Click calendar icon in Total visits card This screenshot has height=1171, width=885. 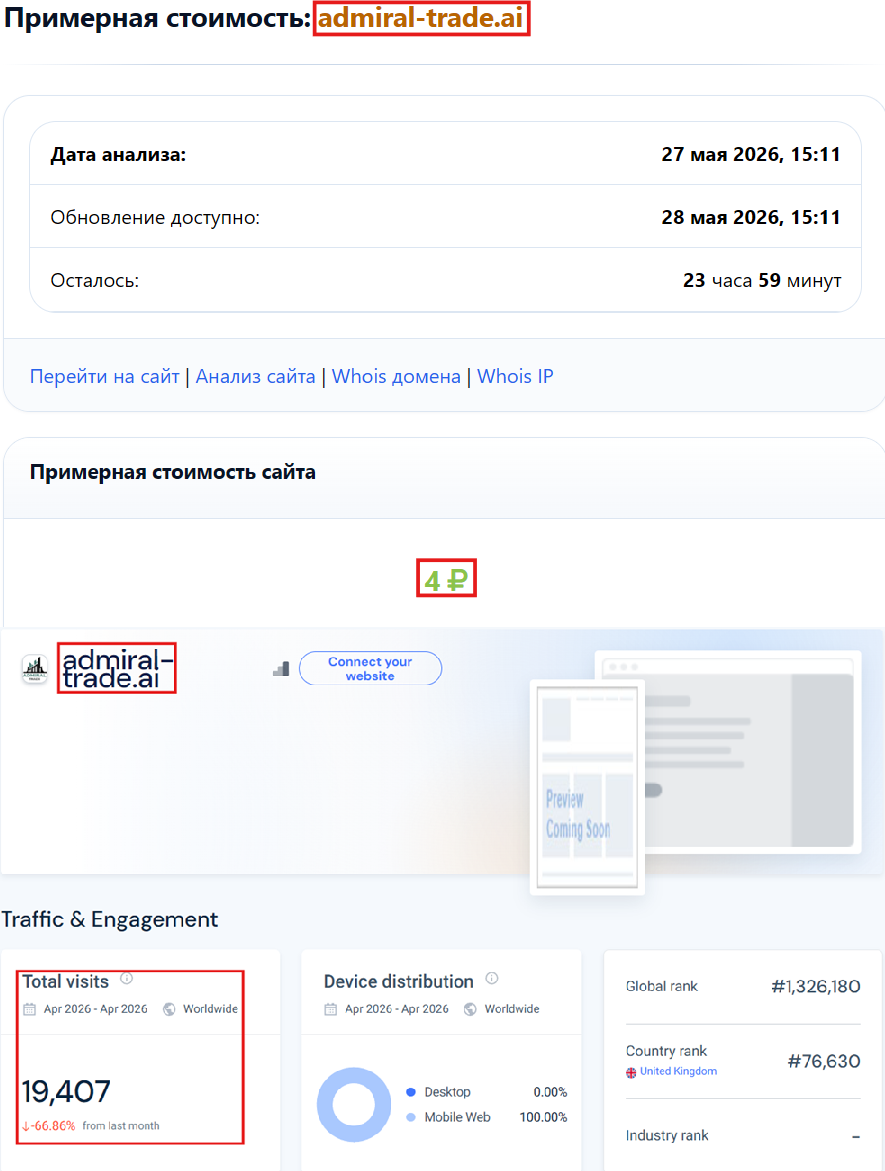pos(30,1010)
